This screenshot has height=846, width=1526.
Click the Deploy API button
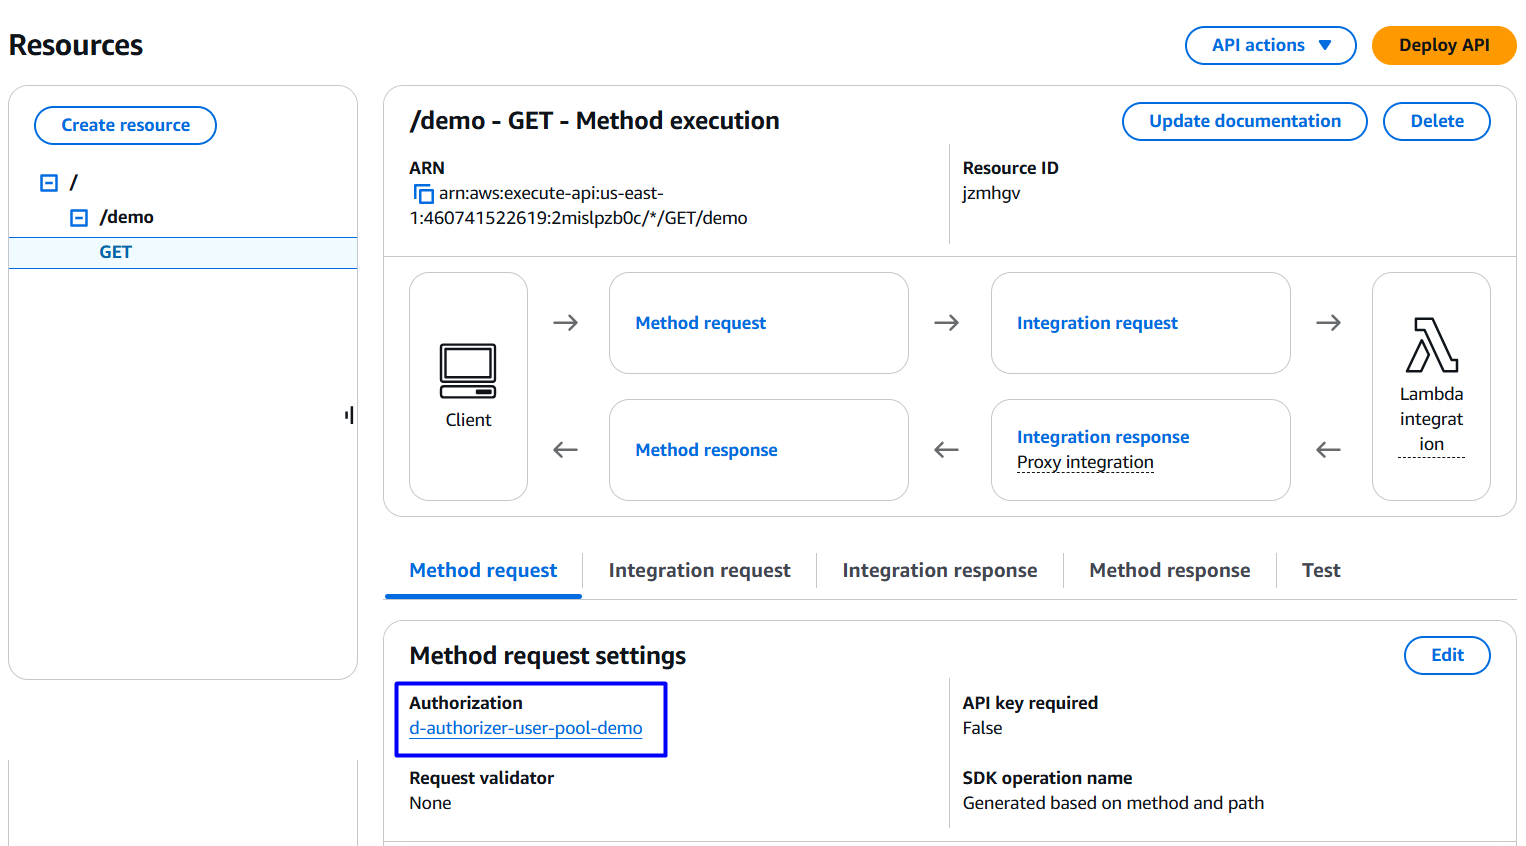(x=1443, y=46)
